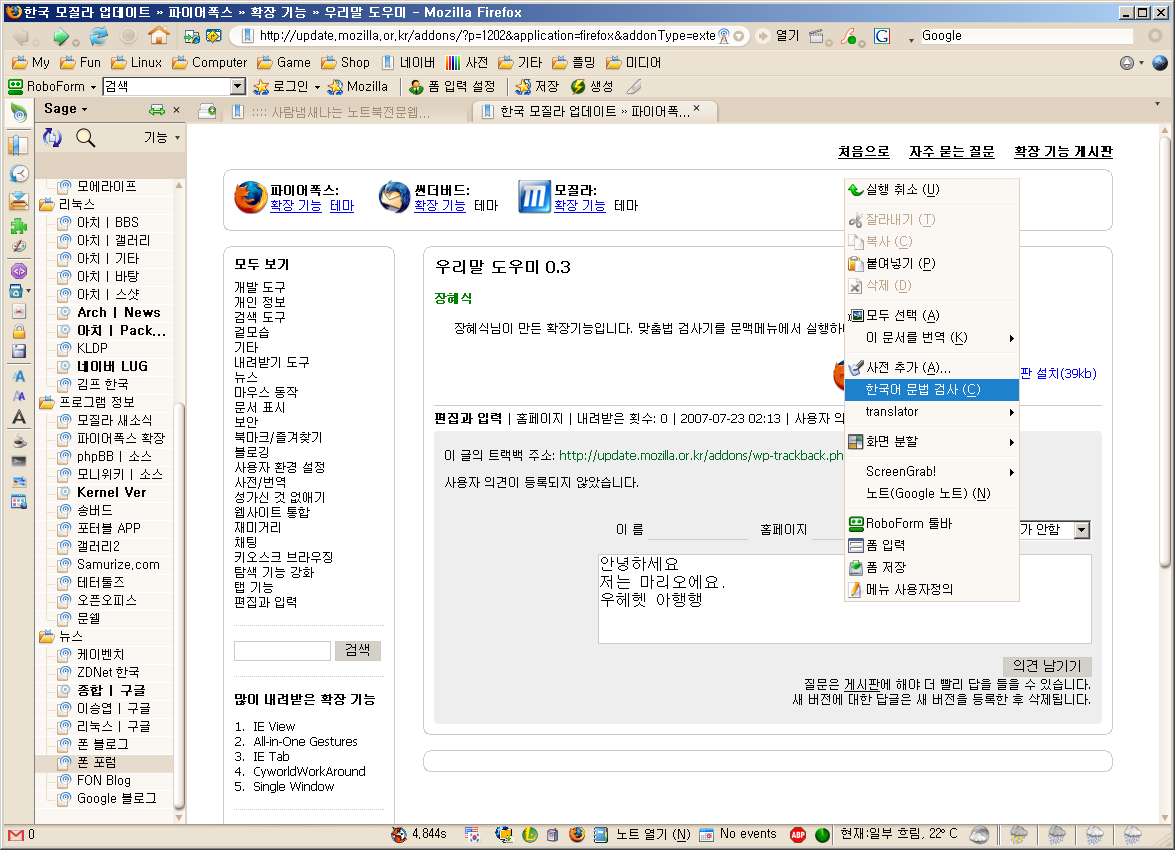The height and width of the screenshot is (850, 1175).
Task: Click the comment textarea with 안녕하세요
Action: [845, 599]
